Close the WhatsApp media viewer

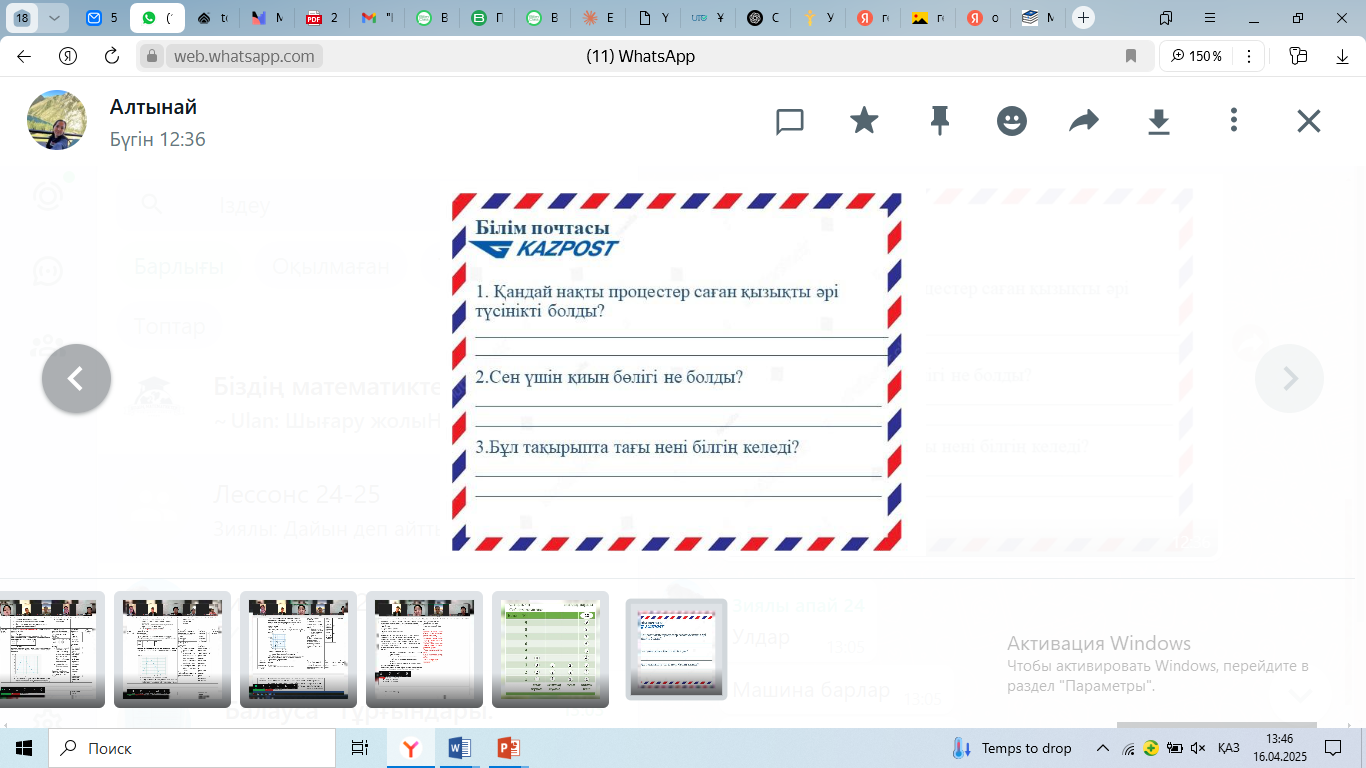point(1309,122)
